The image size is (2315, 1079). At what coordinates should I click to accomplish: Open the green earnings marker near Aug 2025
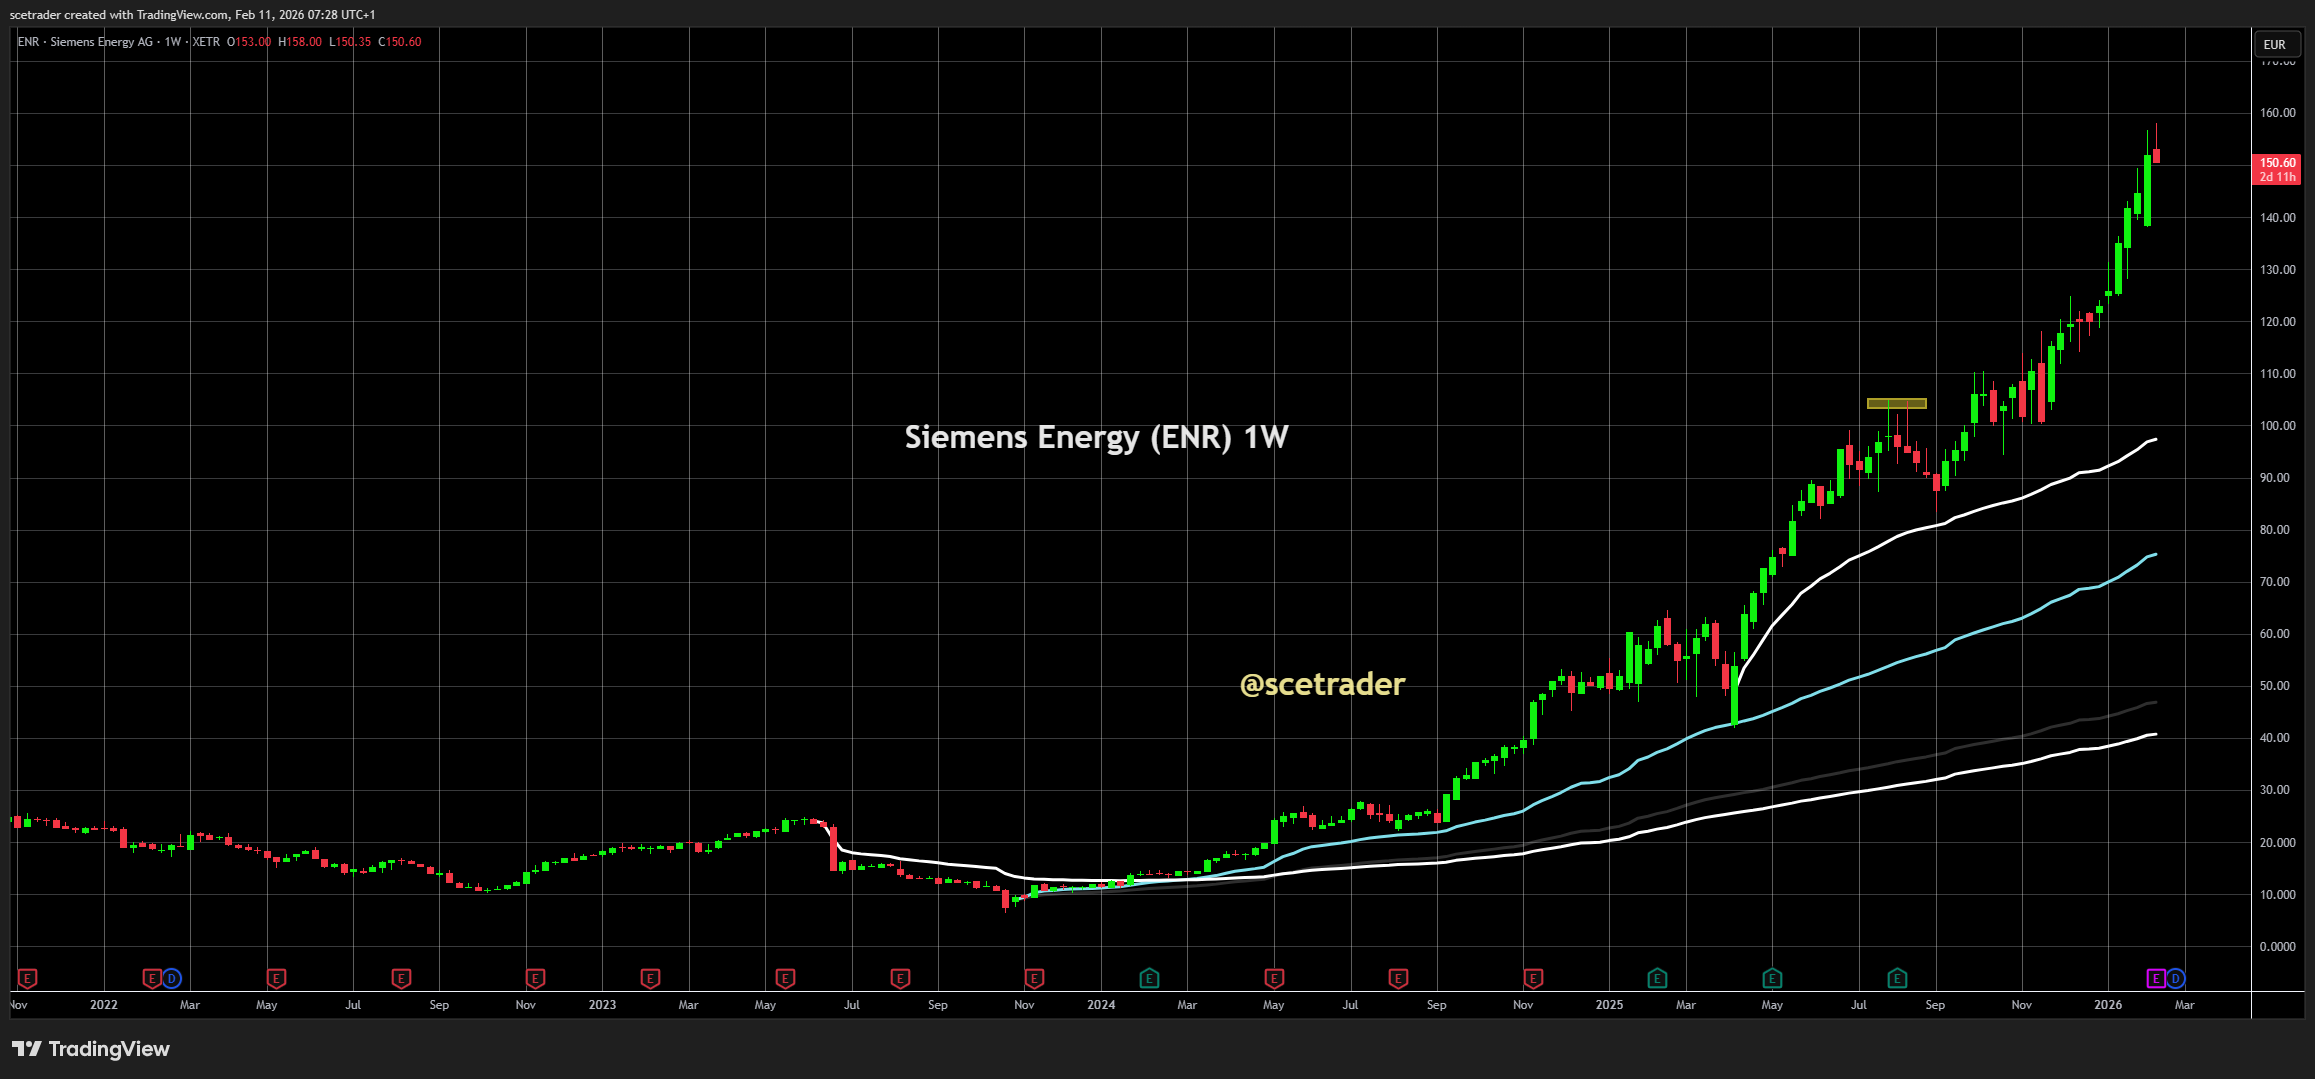point(1897,978)
